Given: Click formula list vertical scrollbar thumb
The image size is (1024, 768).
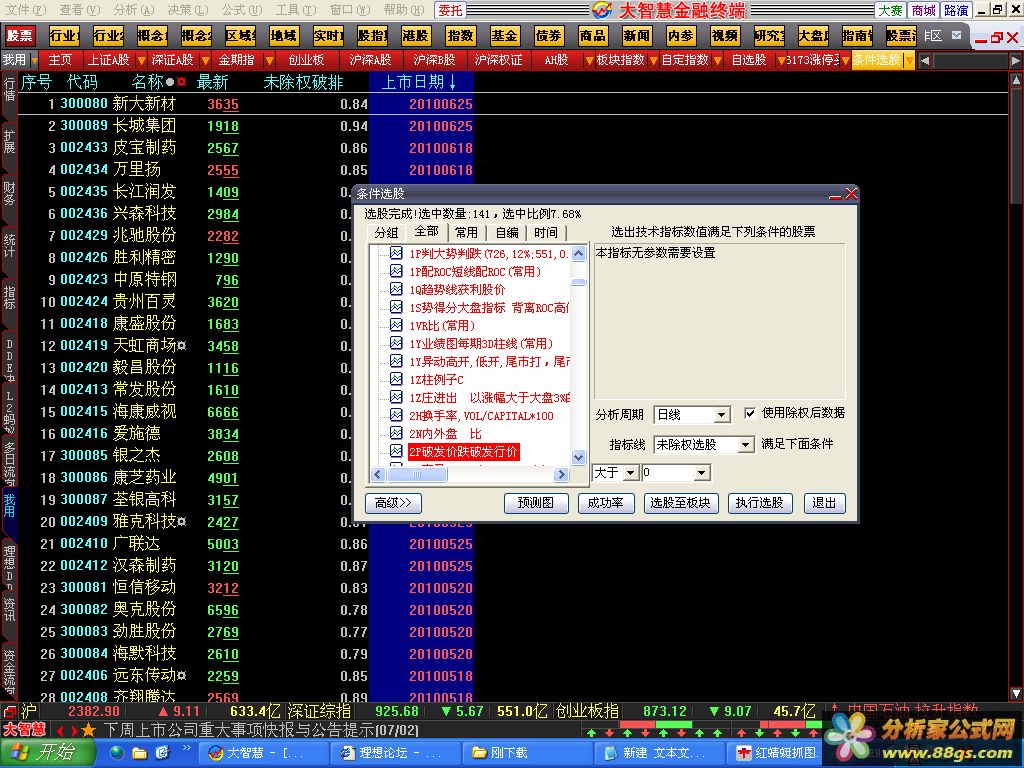Looking at the screenshot, I should [x=579, y=282].
